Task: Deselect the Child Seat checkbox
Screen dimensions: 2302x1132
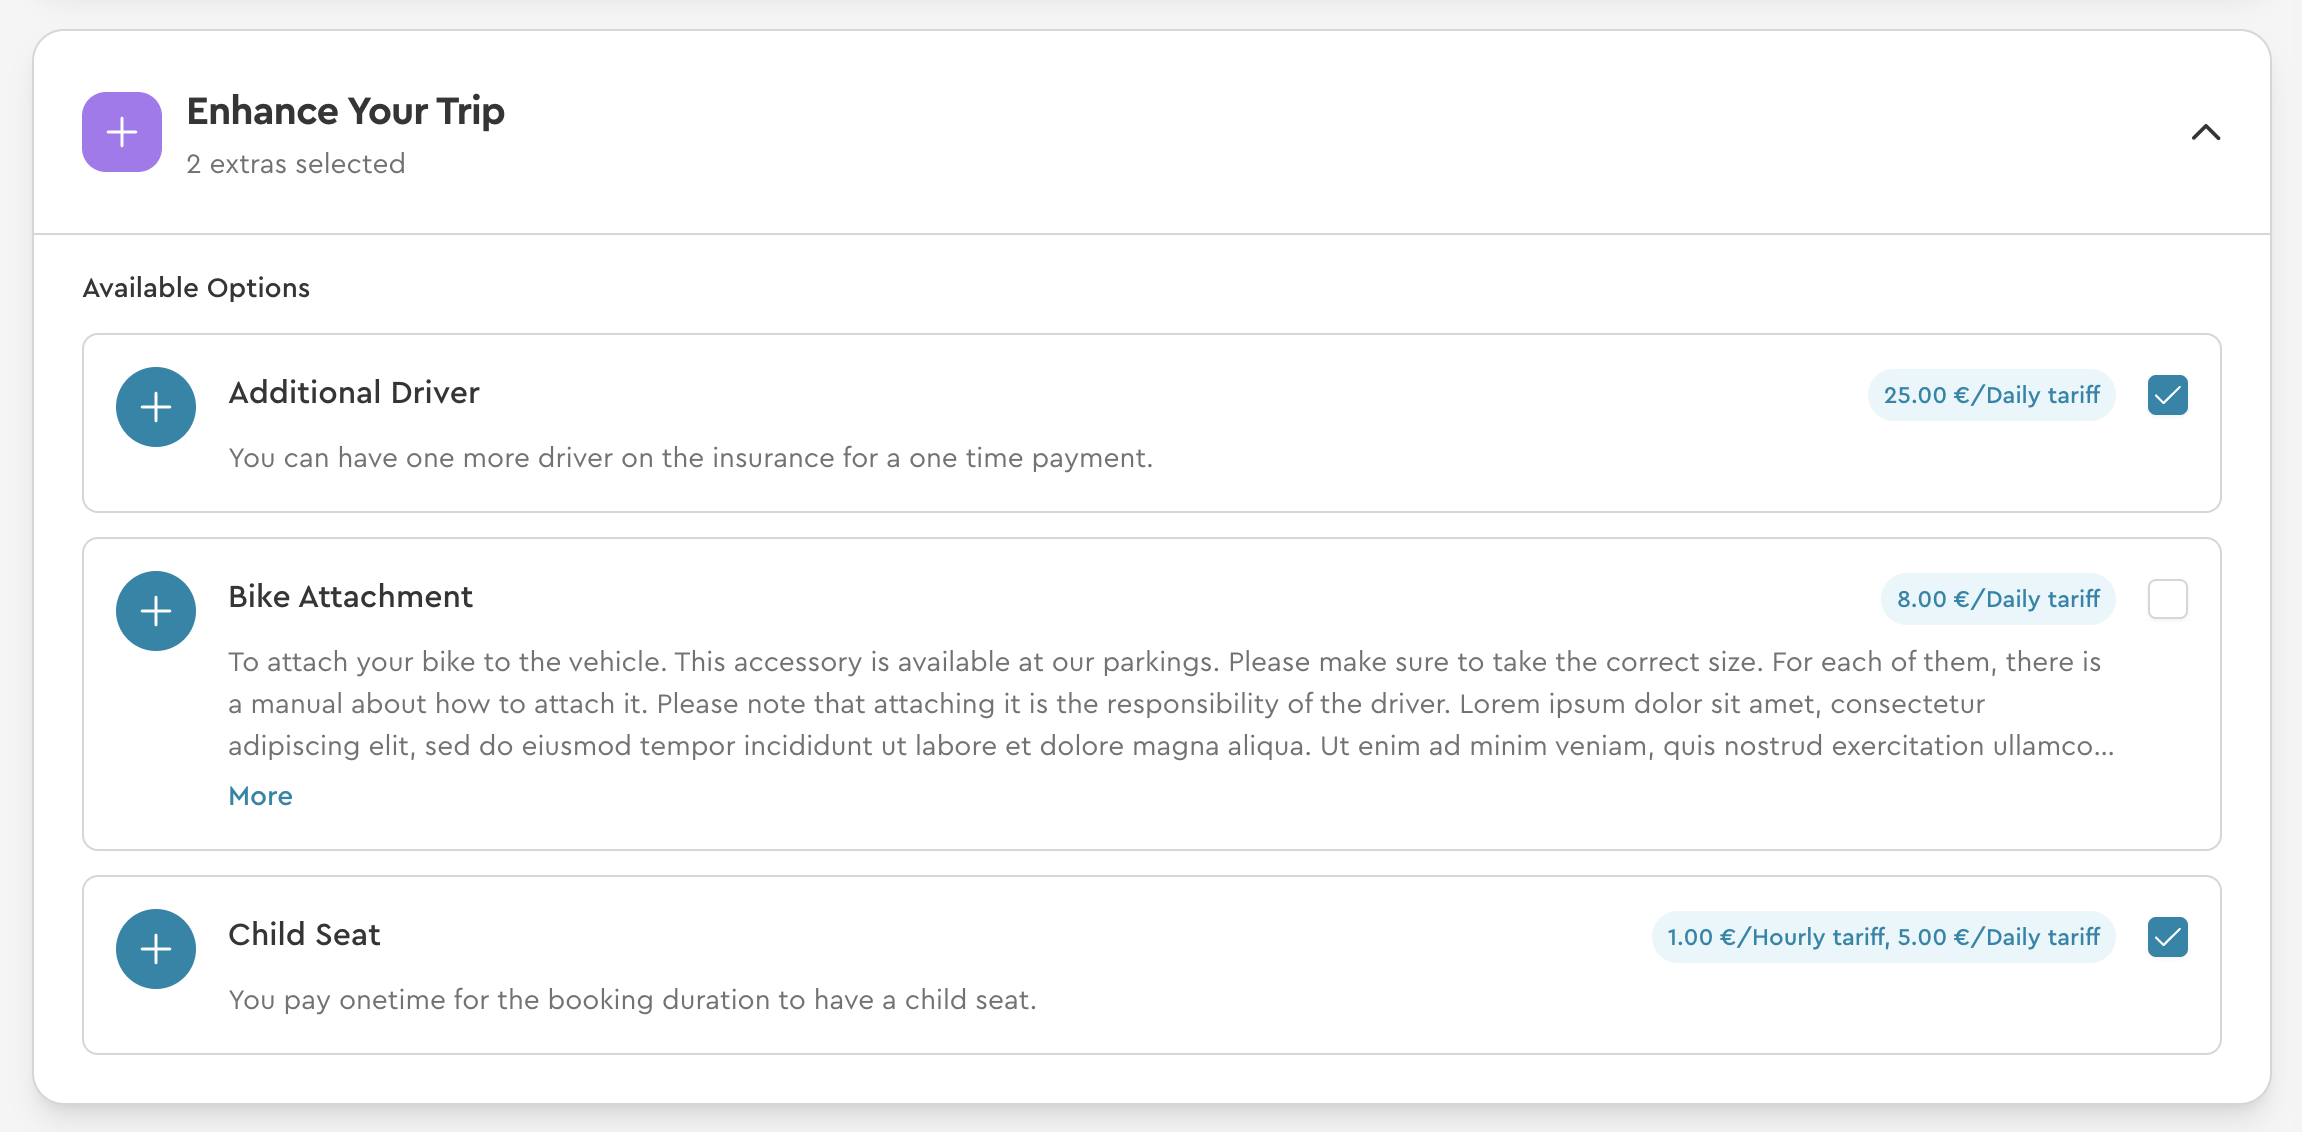Action: (2167, 937)
